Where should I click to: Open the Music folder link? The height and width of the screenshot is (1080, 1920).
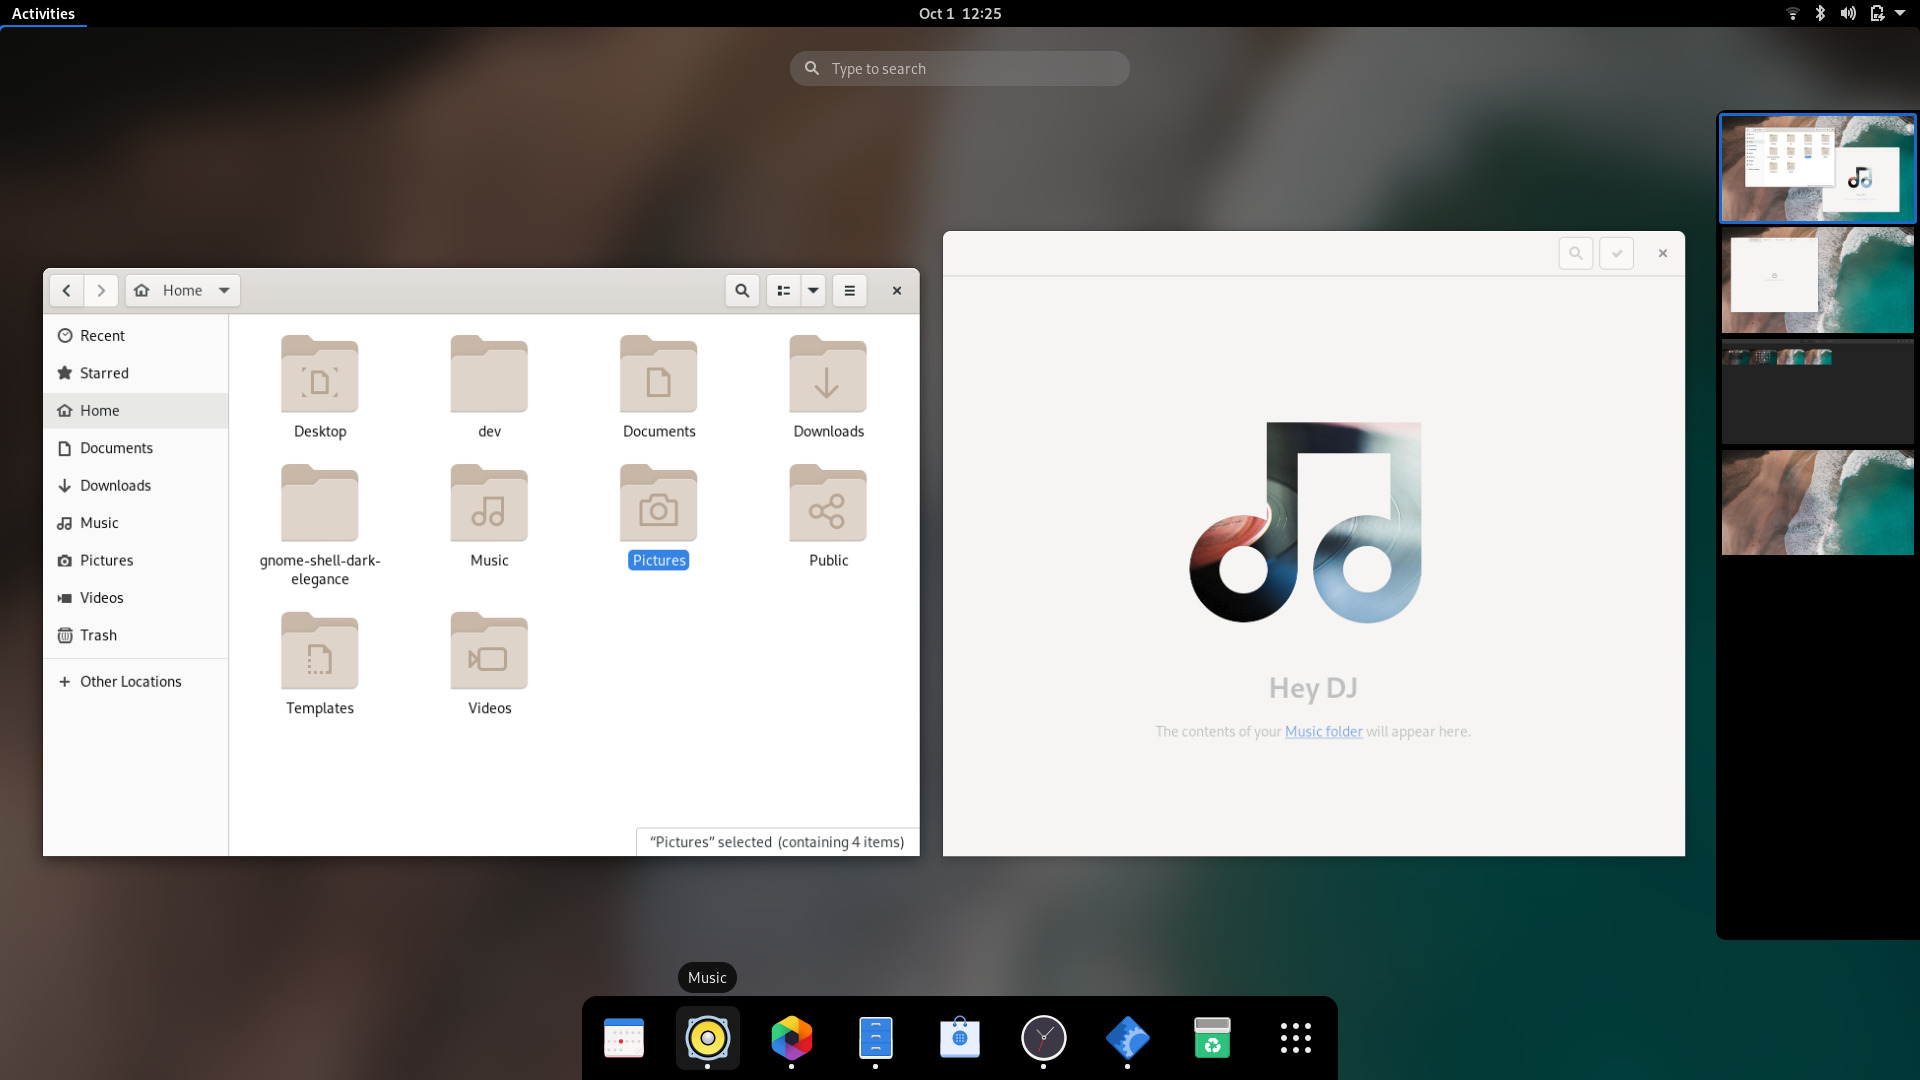coord(1323,732)
